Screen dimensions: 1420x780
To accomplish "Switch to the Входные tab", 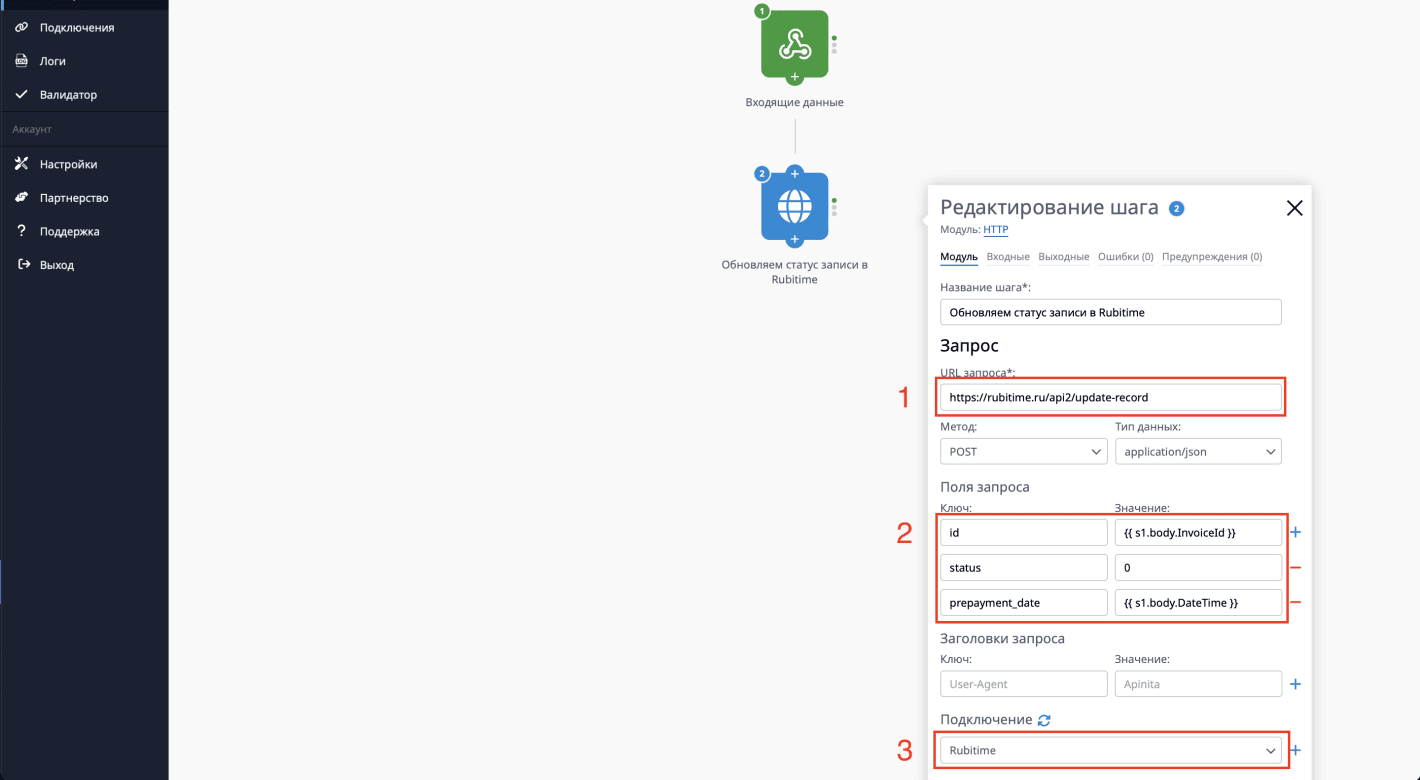I will [x=1008, y=256].
